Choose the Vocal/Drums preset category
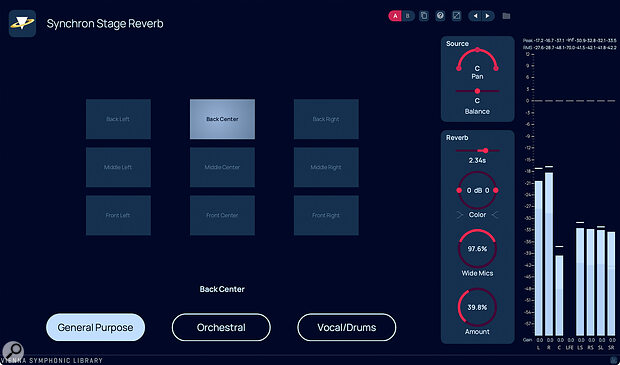The image size is (620, 365). [x=347, y=327]
